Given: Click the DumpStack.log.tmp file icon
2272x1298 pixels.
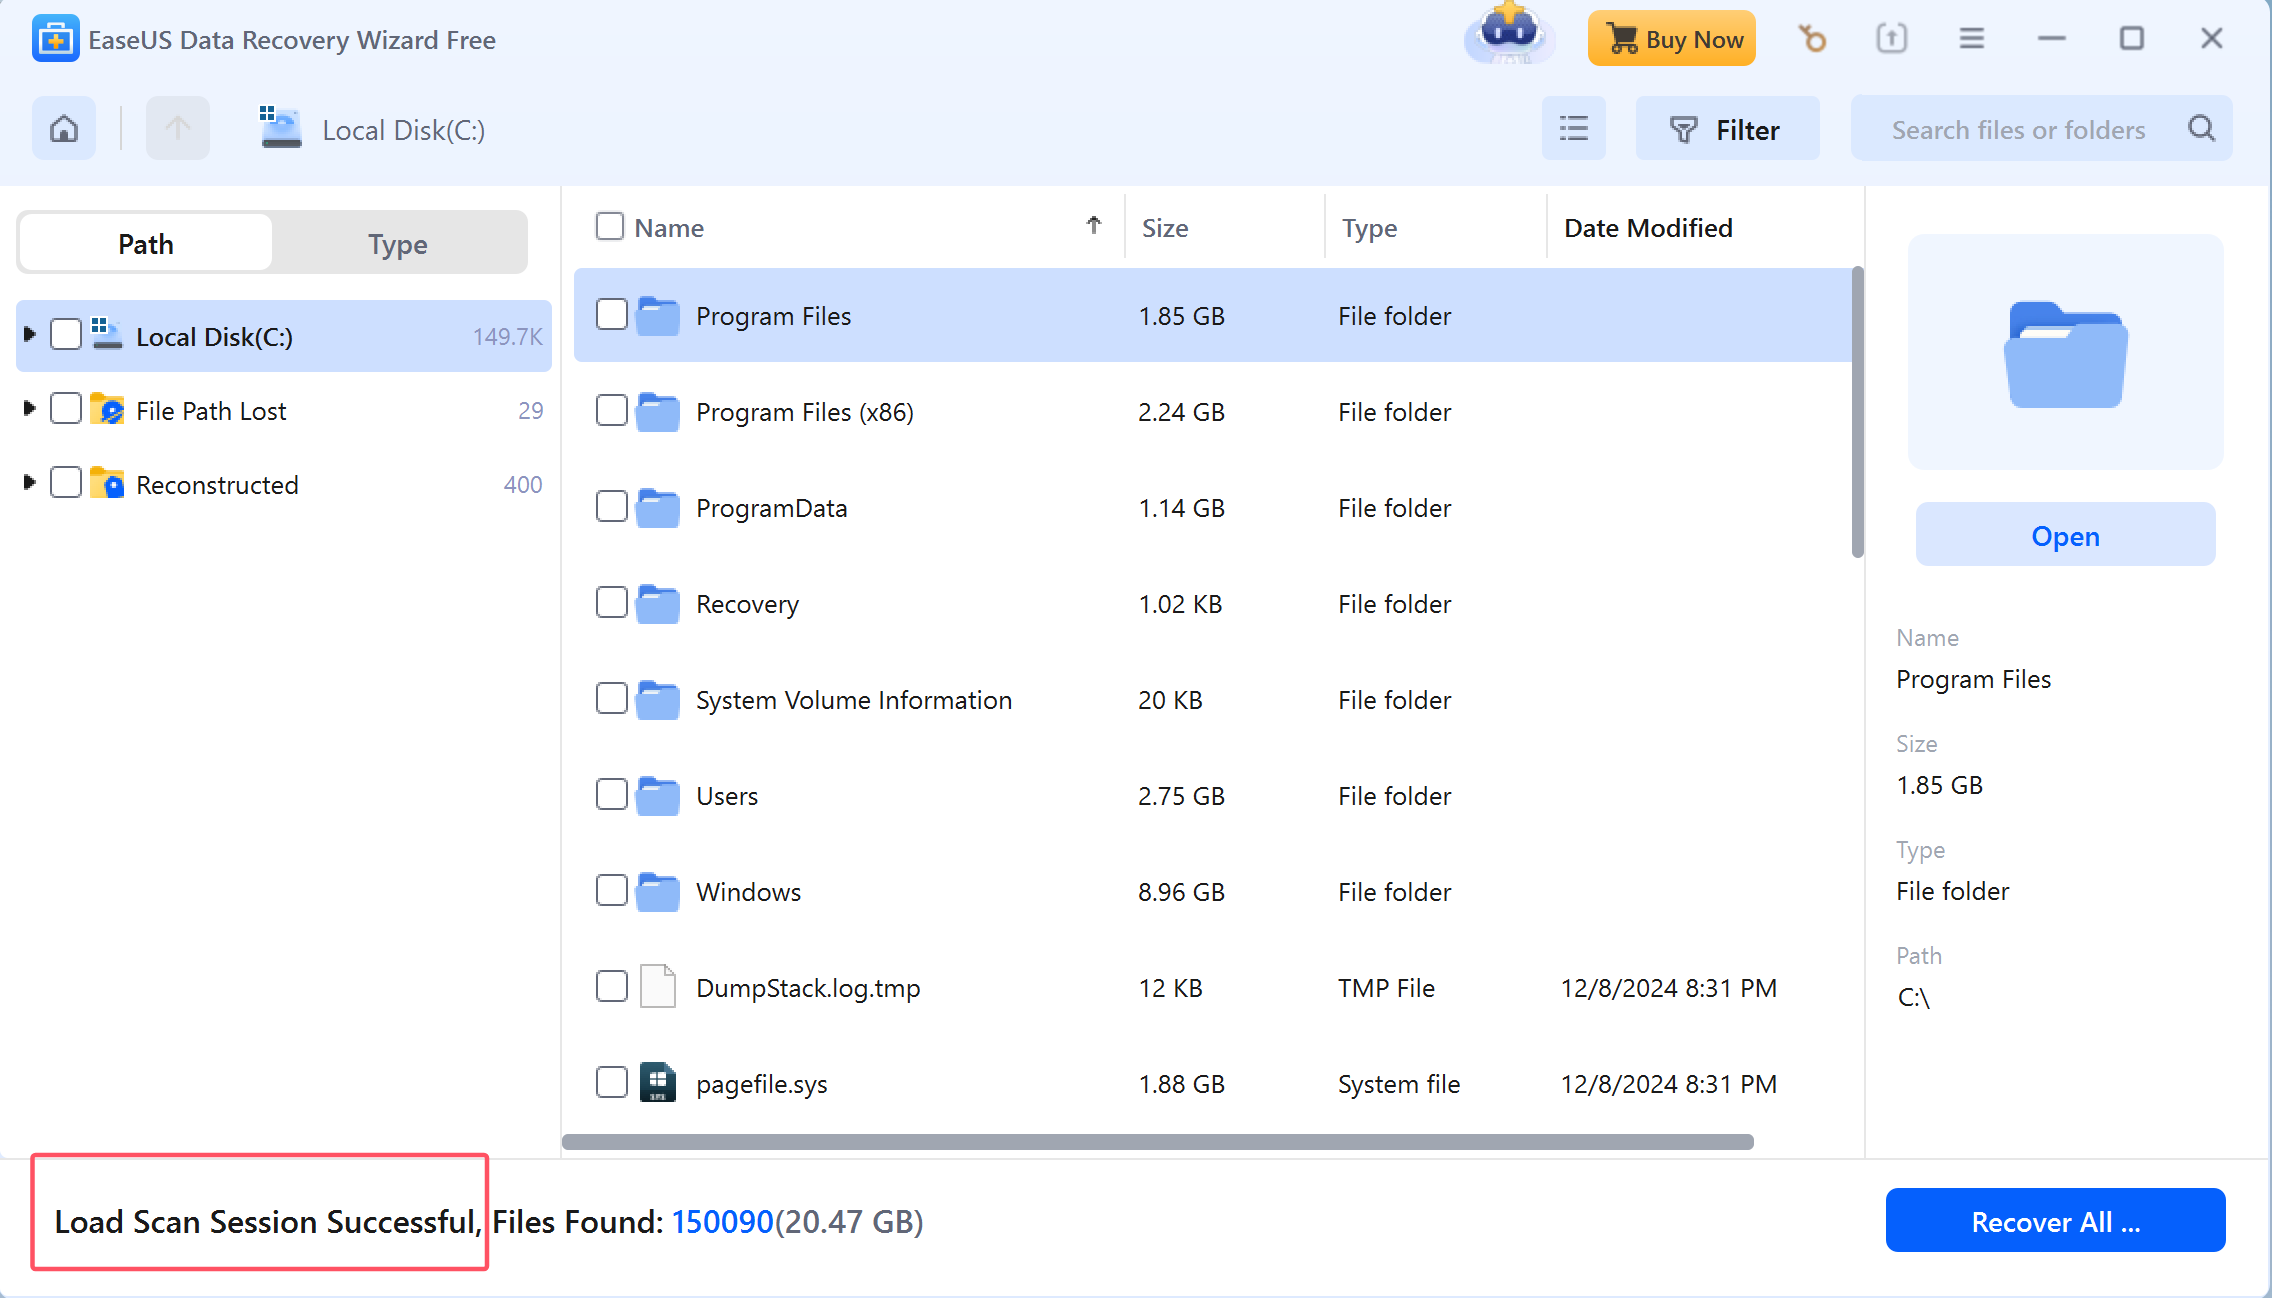Looking at the screenshot, I should (x=658, y=987).
